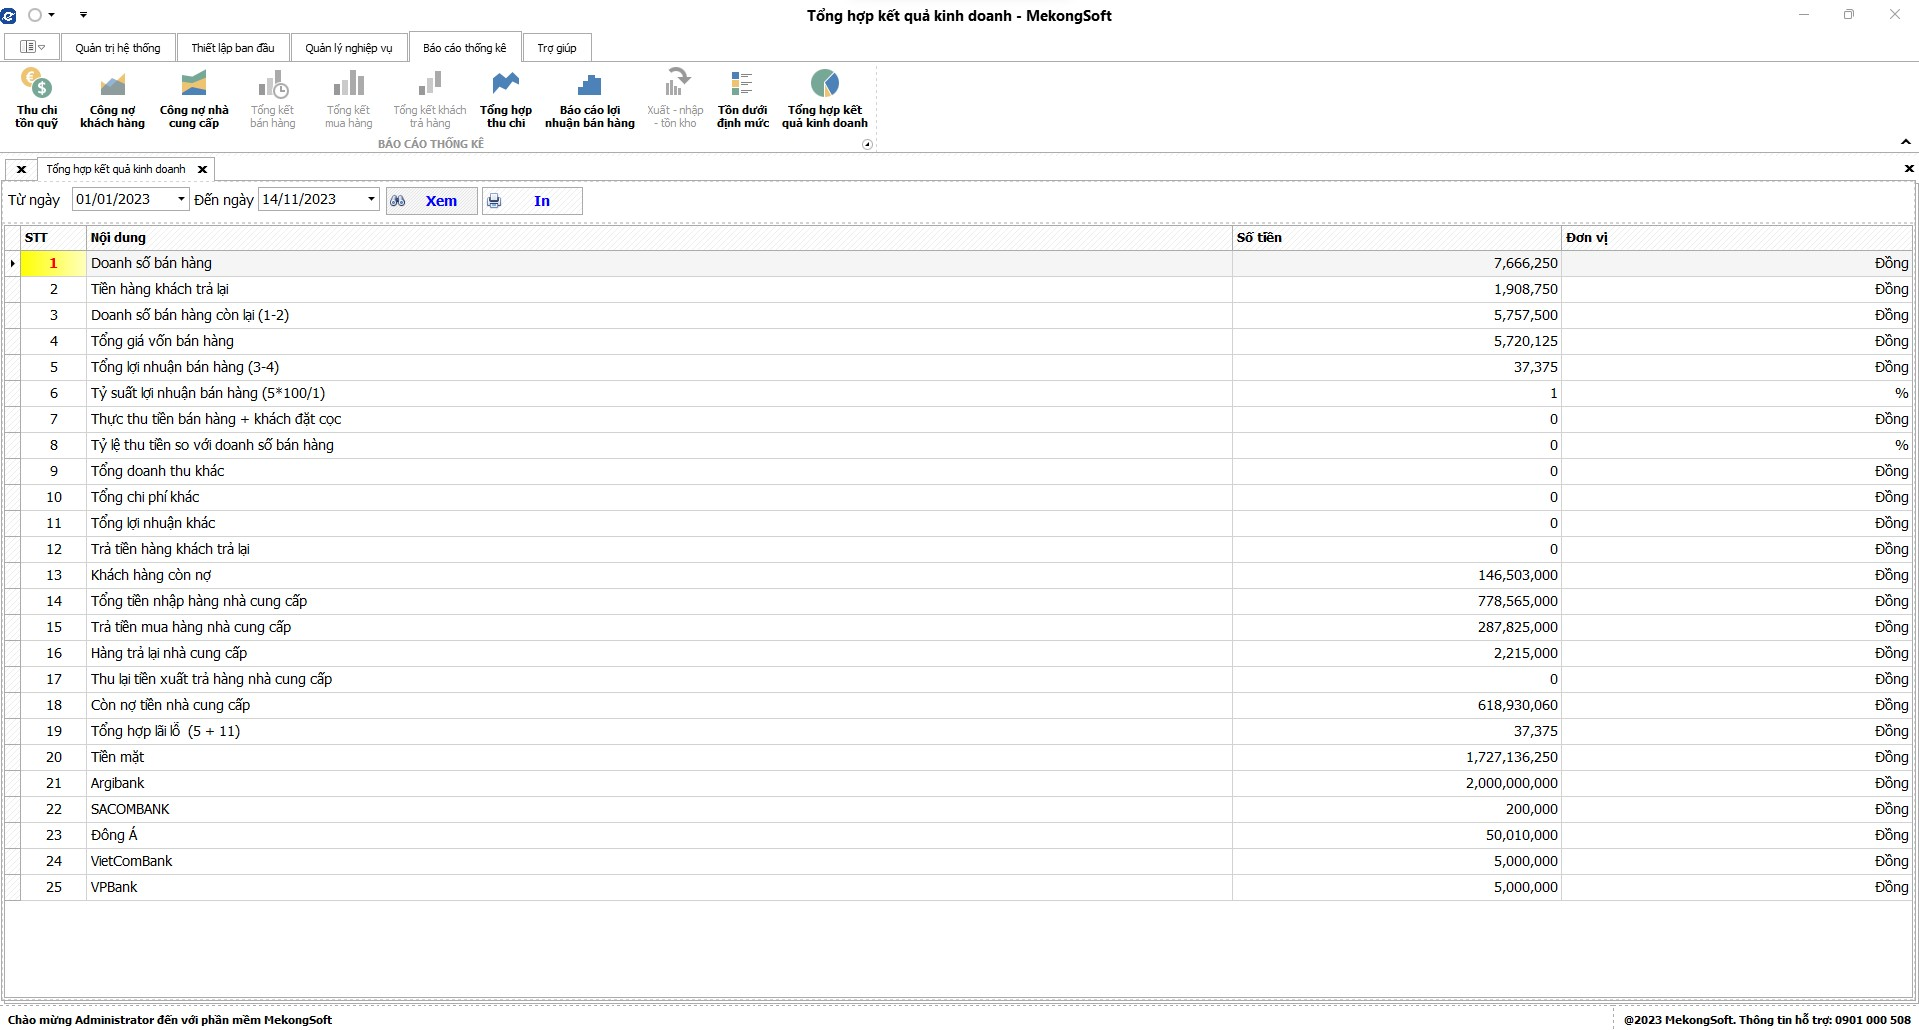Collapse the ribbon with the chevron
Viewport: 1919px width, 1030px height.
coord(1905,142)
